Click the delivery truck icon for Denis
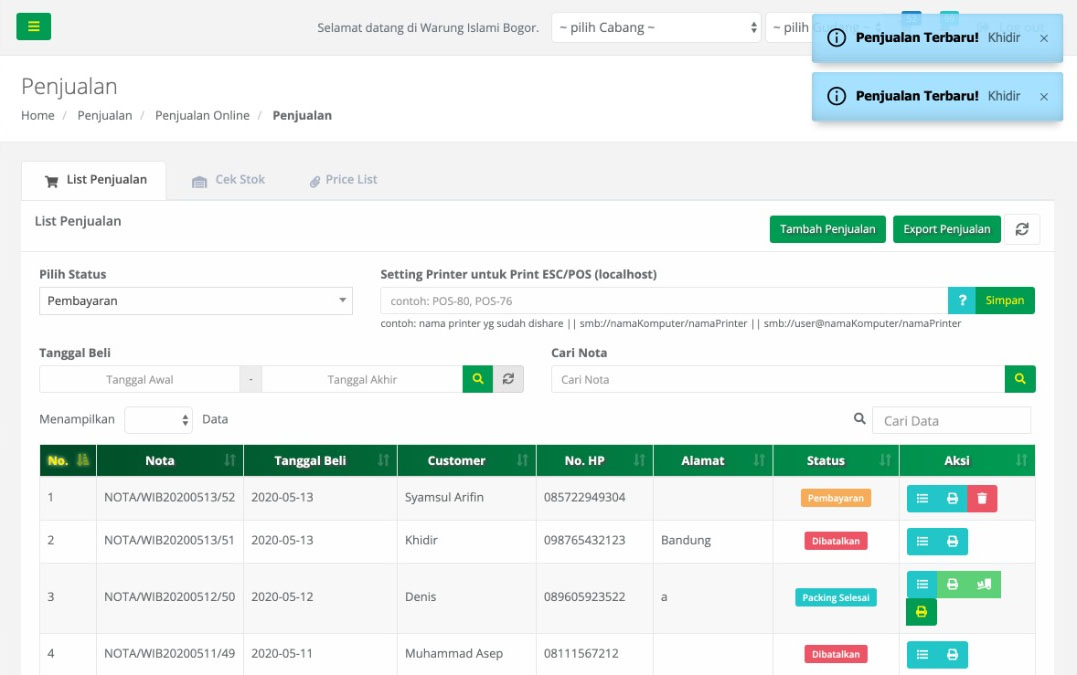The height and width of the screenshot is (675, 1077). tap(983, 584)
